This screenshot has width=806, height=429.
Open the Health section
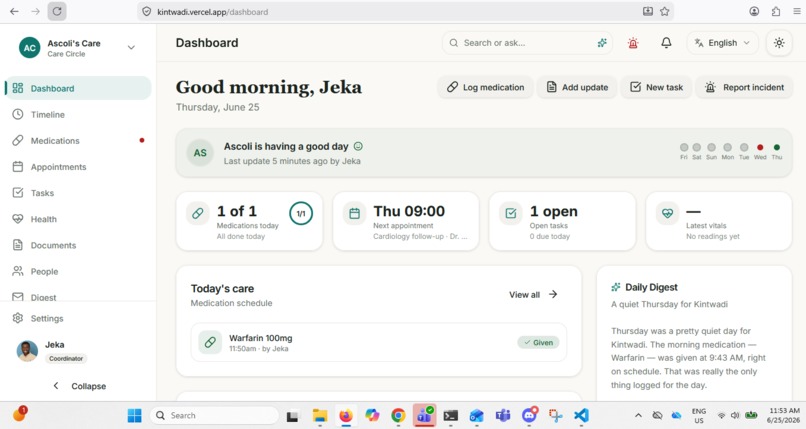(78, 219)
